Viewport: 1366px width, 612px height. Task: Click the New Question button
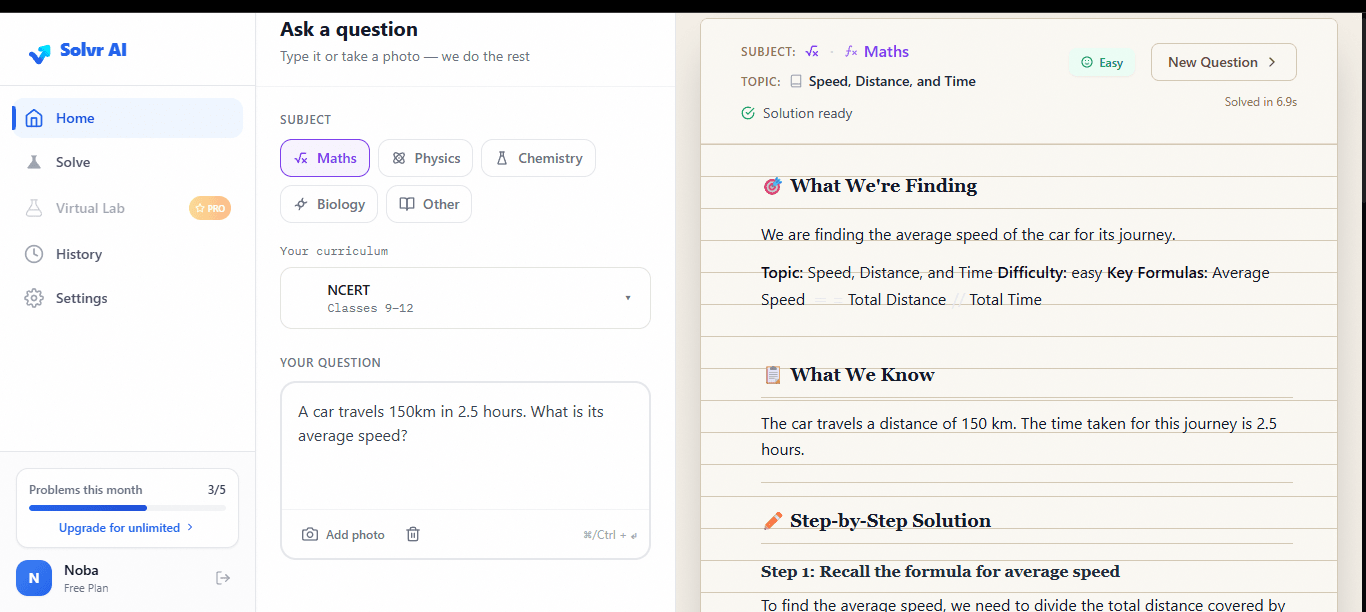coord(1224,62)
